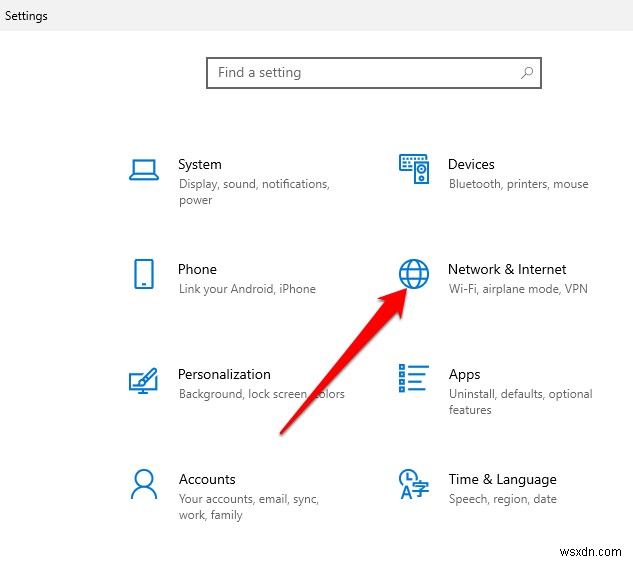The image size is (633, 562).
Task: Click the Phone icon
Action: [144, 274]
